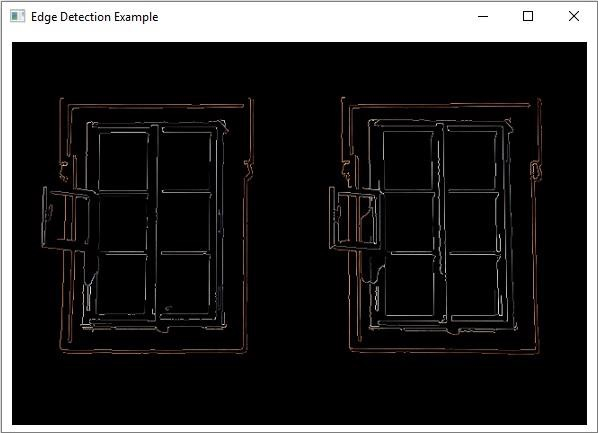Image resolution: width=600 pixels, height=433 pixels.
Task: Close the Edge Detection Example window
Action: (574, 16)
